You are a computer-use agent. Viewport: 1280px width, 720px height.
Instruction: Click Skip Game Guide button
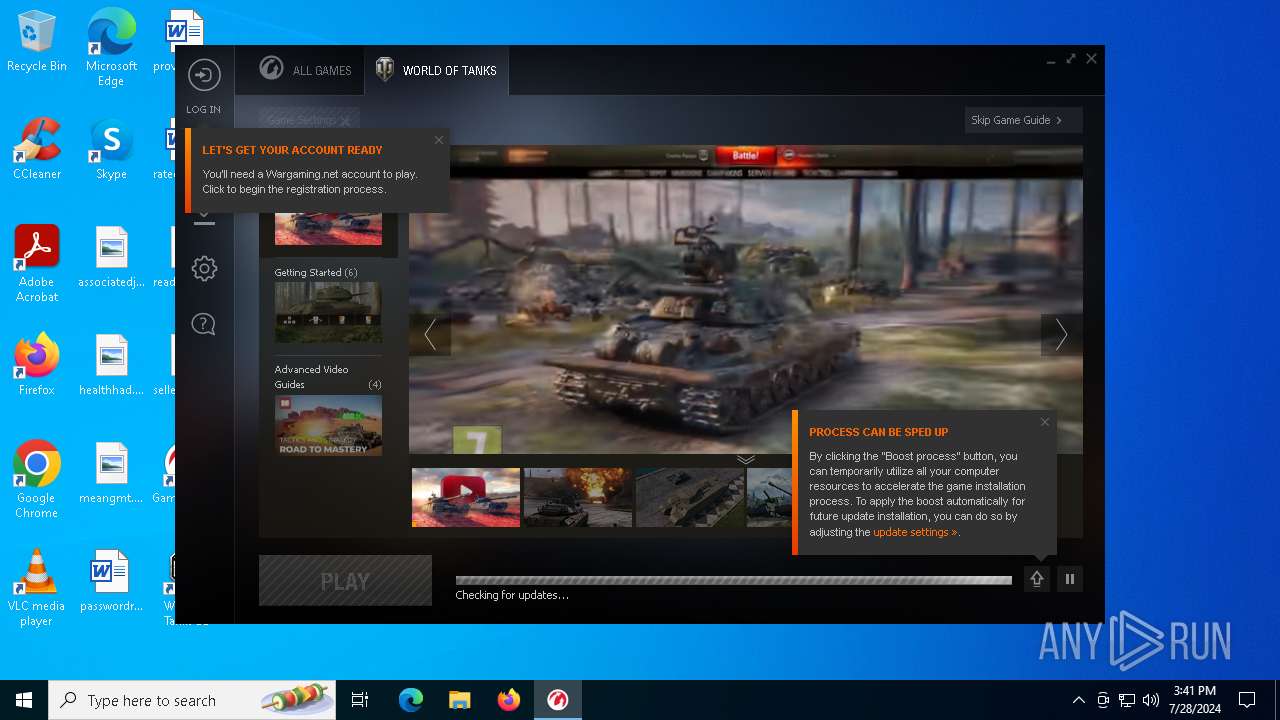[1023, 120]
